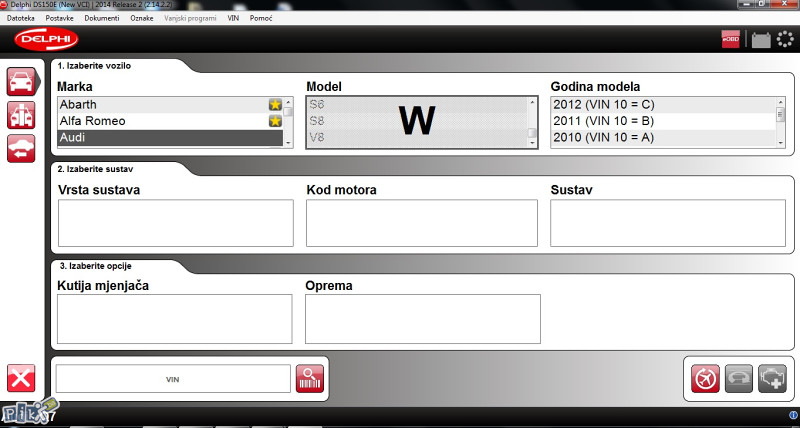Click Godina modela scroll down arrow
Viewport: 800px width, 428px height.
coord(781,143)
